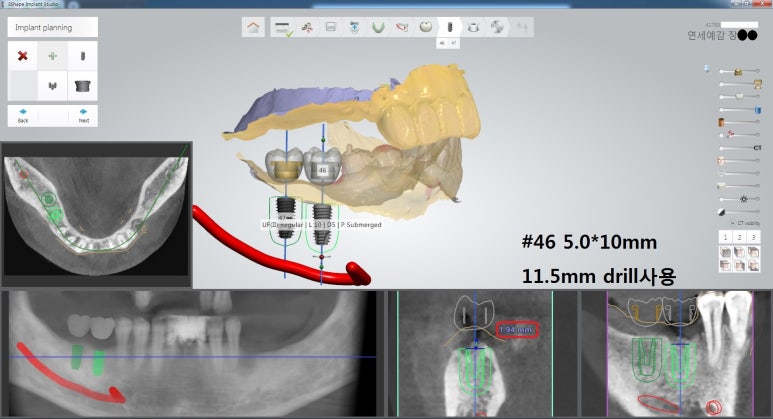The image size is (773, 419).
Task: Open the green arch panoramic curve step
Action: [378, 28]
